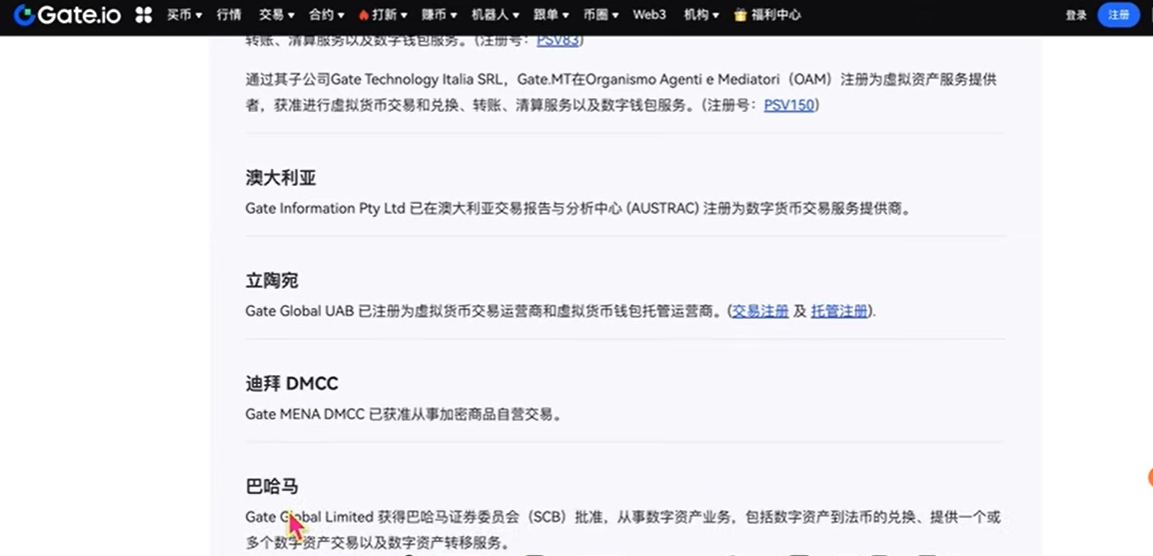Click the Gate.io logo

click(x=68, y=15)
